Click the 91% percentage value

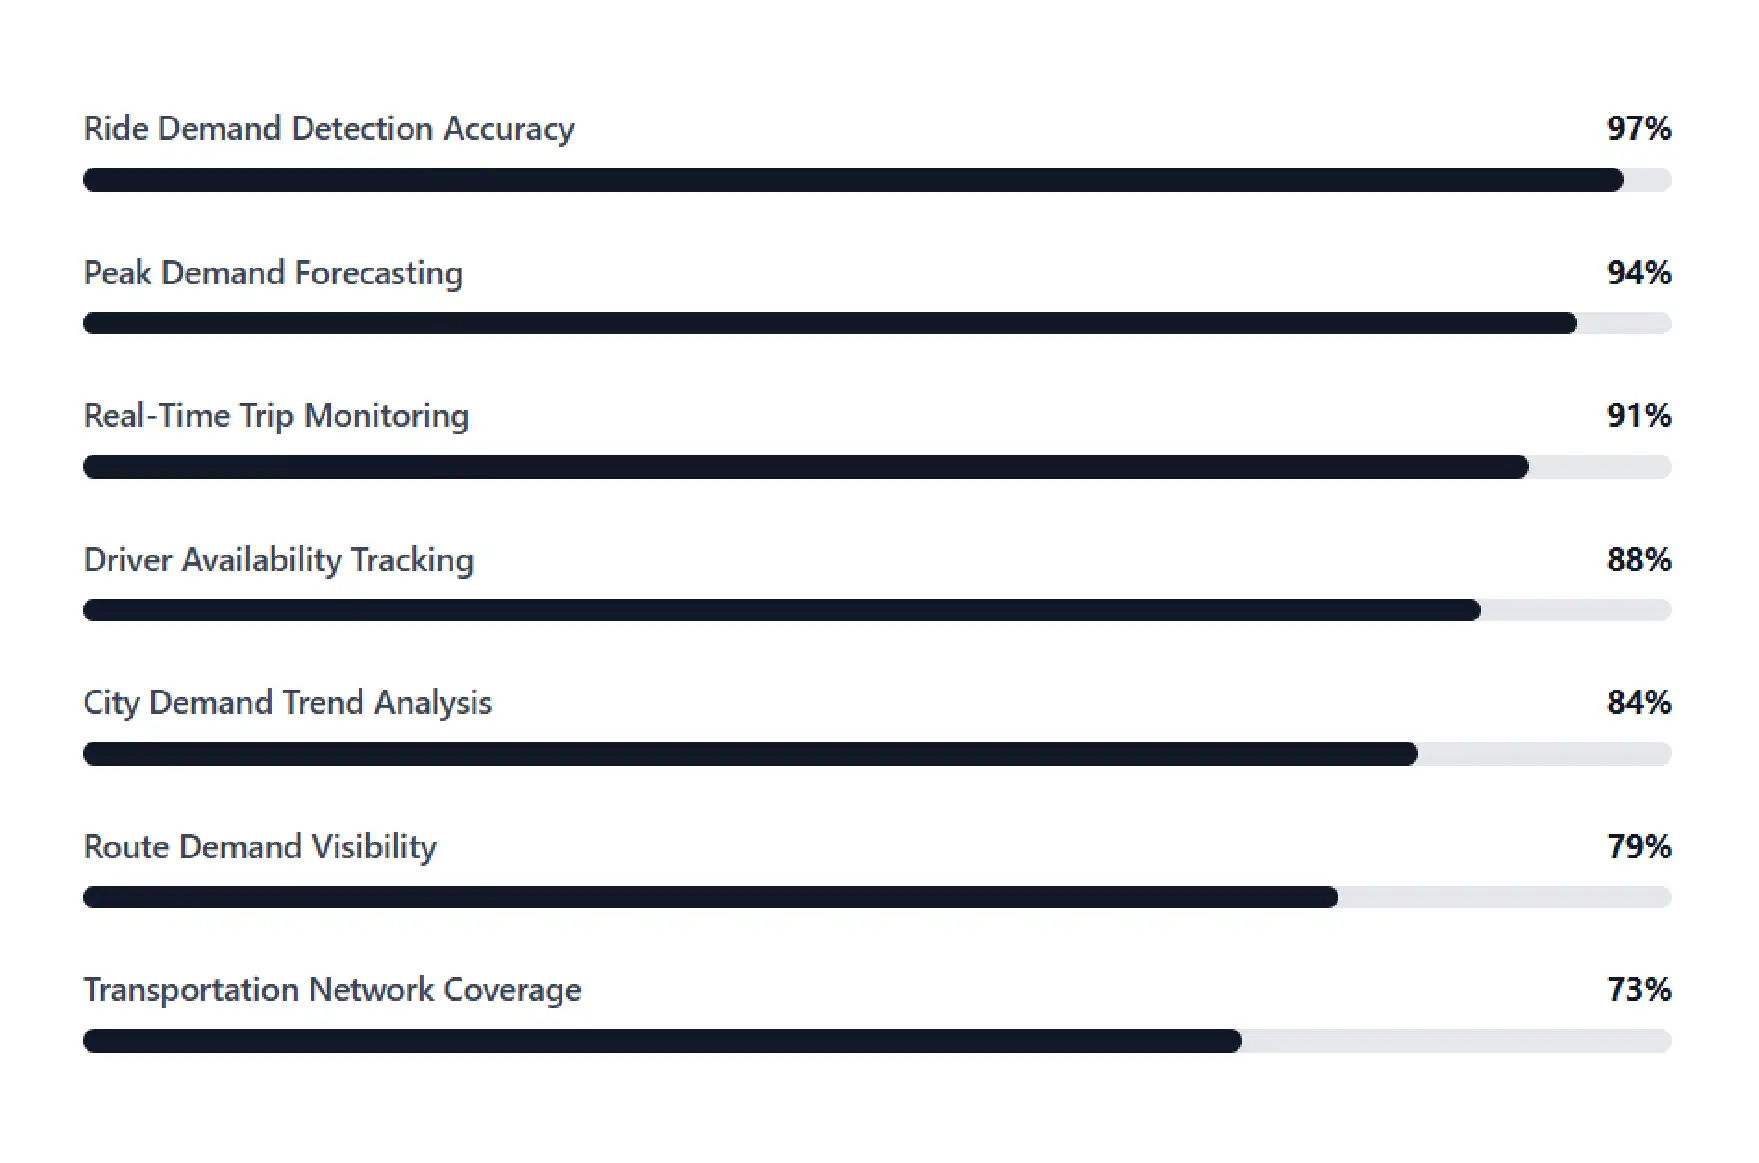[1639, 415]
